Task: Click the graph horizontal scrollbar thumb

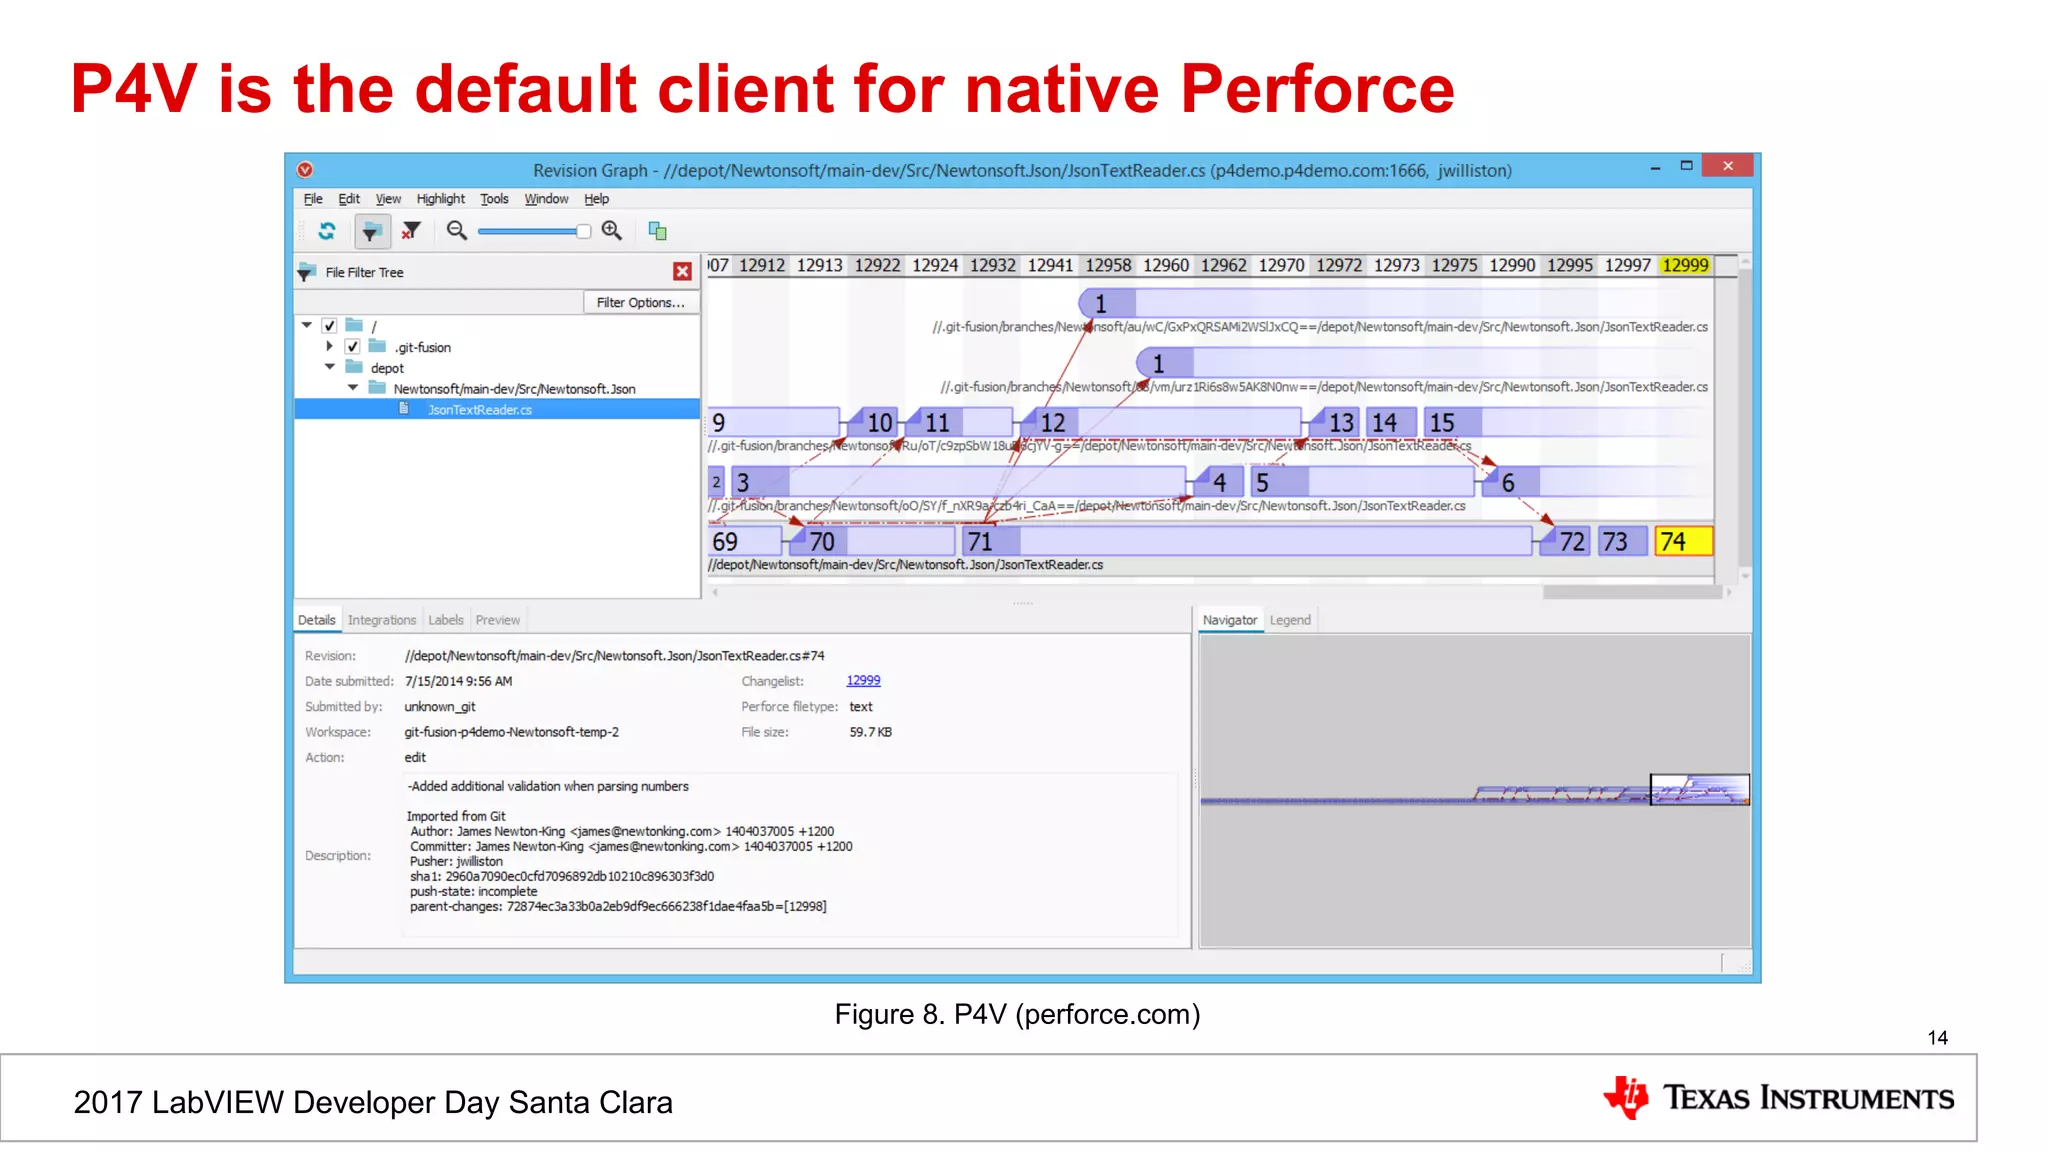Action: click(x=1632, y=592)
